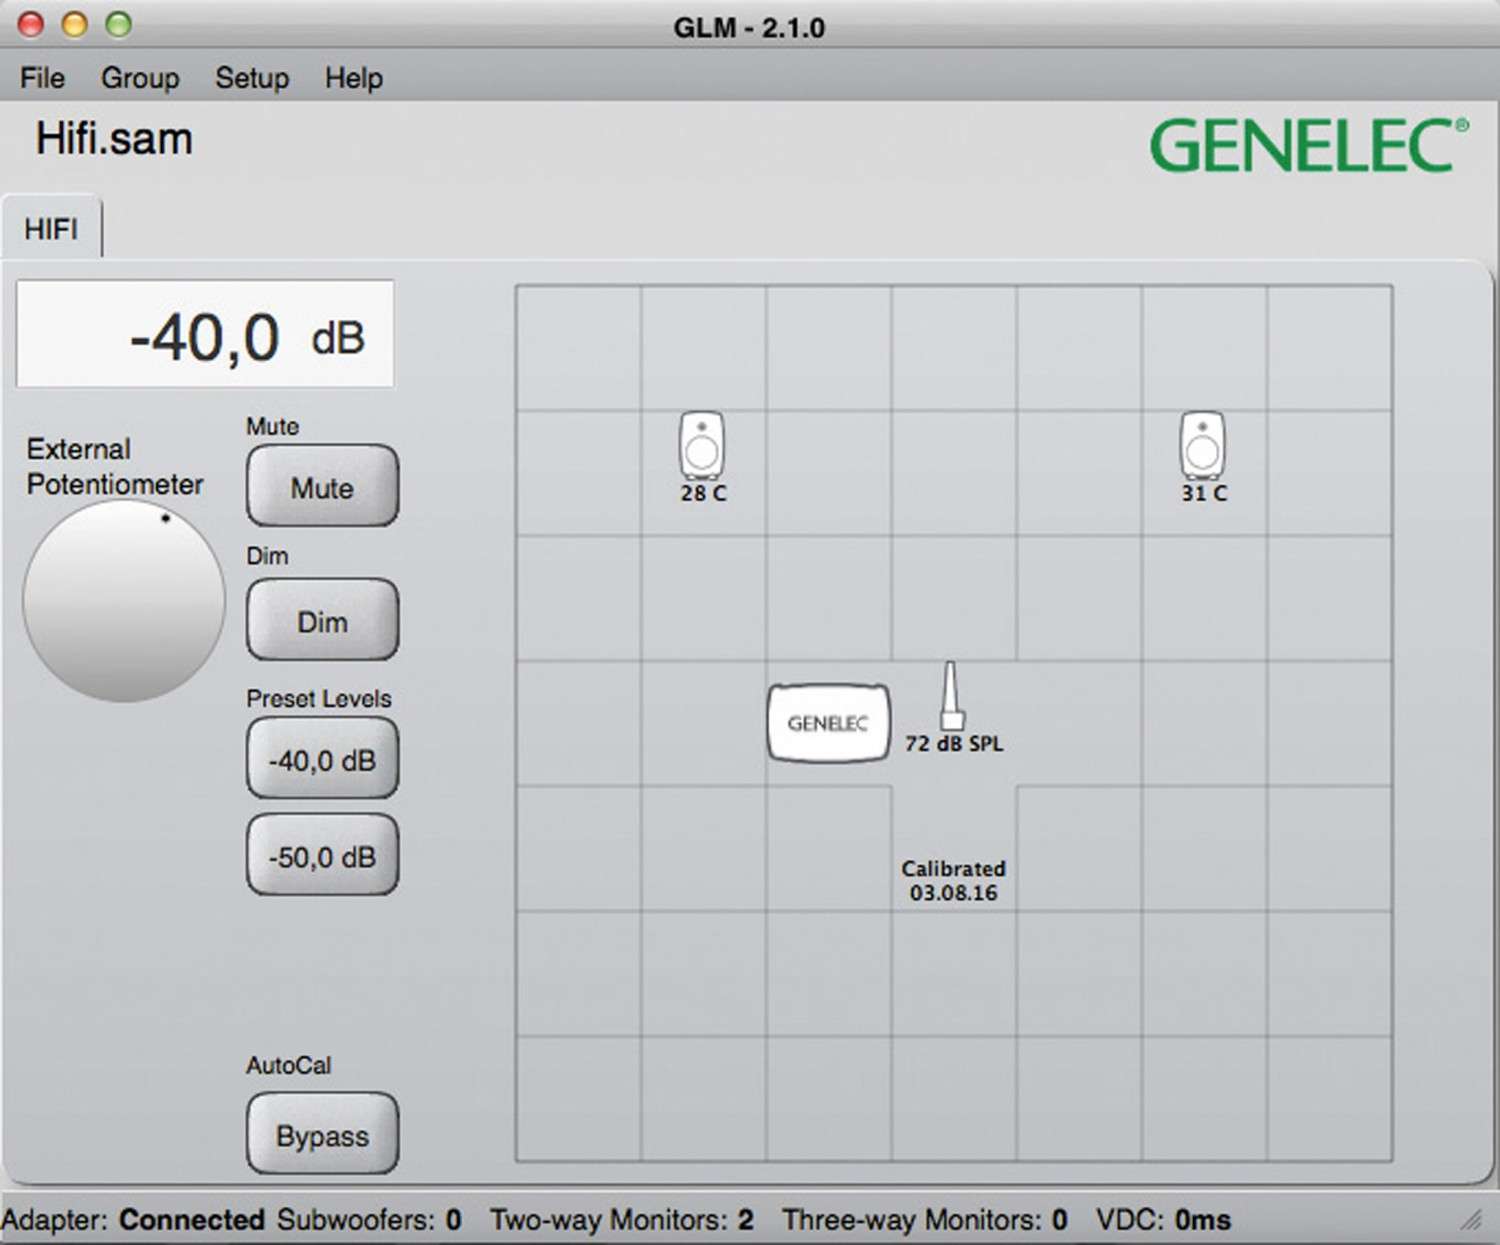
Task: Open the Setup menu
Action: click(x=252, y=78)
